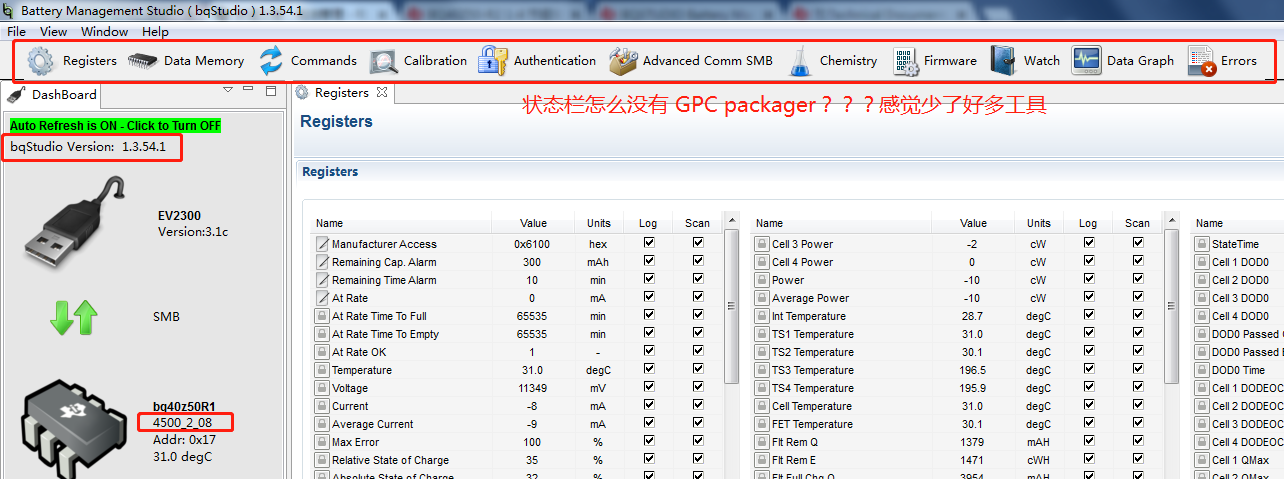Open the Help menu
Viewport: 1284px width, 479px height.
click(155, 31)
